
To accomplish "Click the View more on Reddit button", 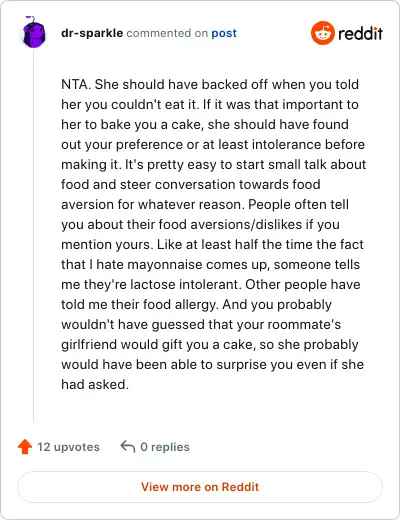I will pyautogui.click(x=200, y=487).
